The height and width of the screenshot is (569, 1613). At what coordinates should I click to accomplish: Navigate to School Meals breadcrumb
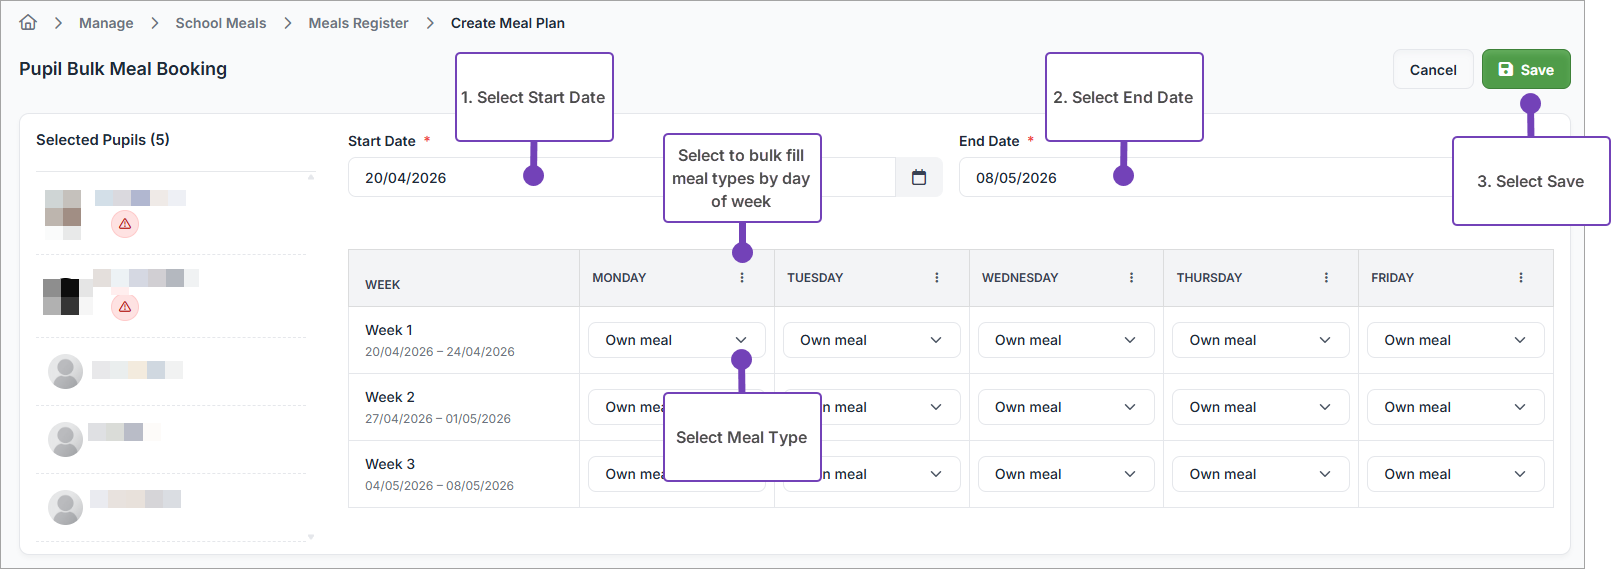220,23
